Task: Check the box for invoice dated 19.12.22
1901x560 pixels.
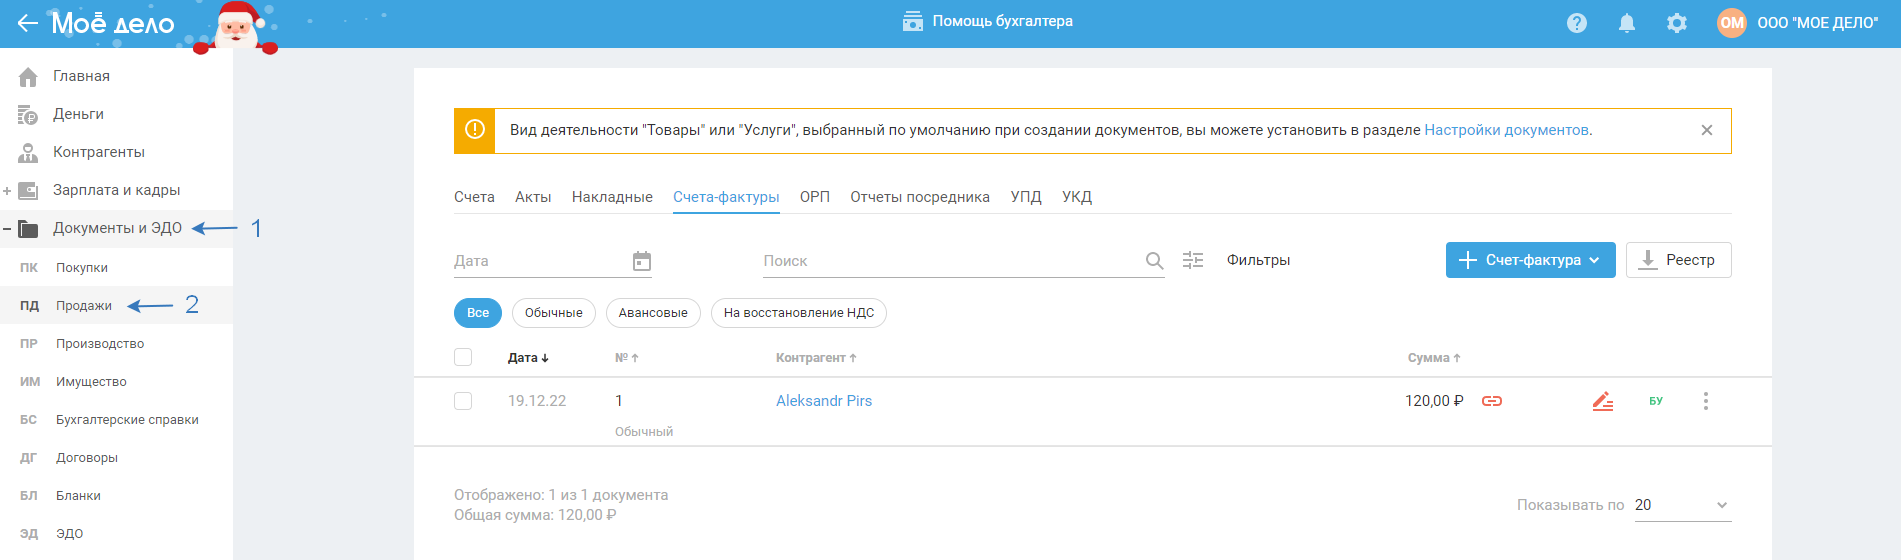Action: point(463,401)
